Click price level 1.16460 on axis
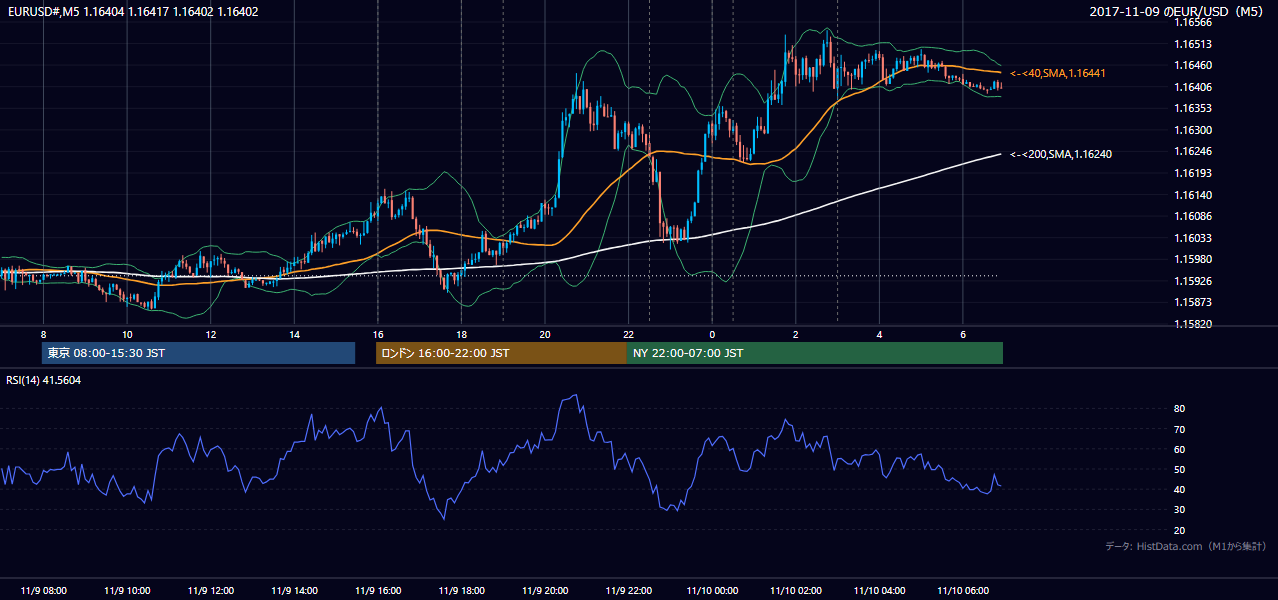Image resolution: width=1278 pixels, height=600 pixels. point(1193,65)
